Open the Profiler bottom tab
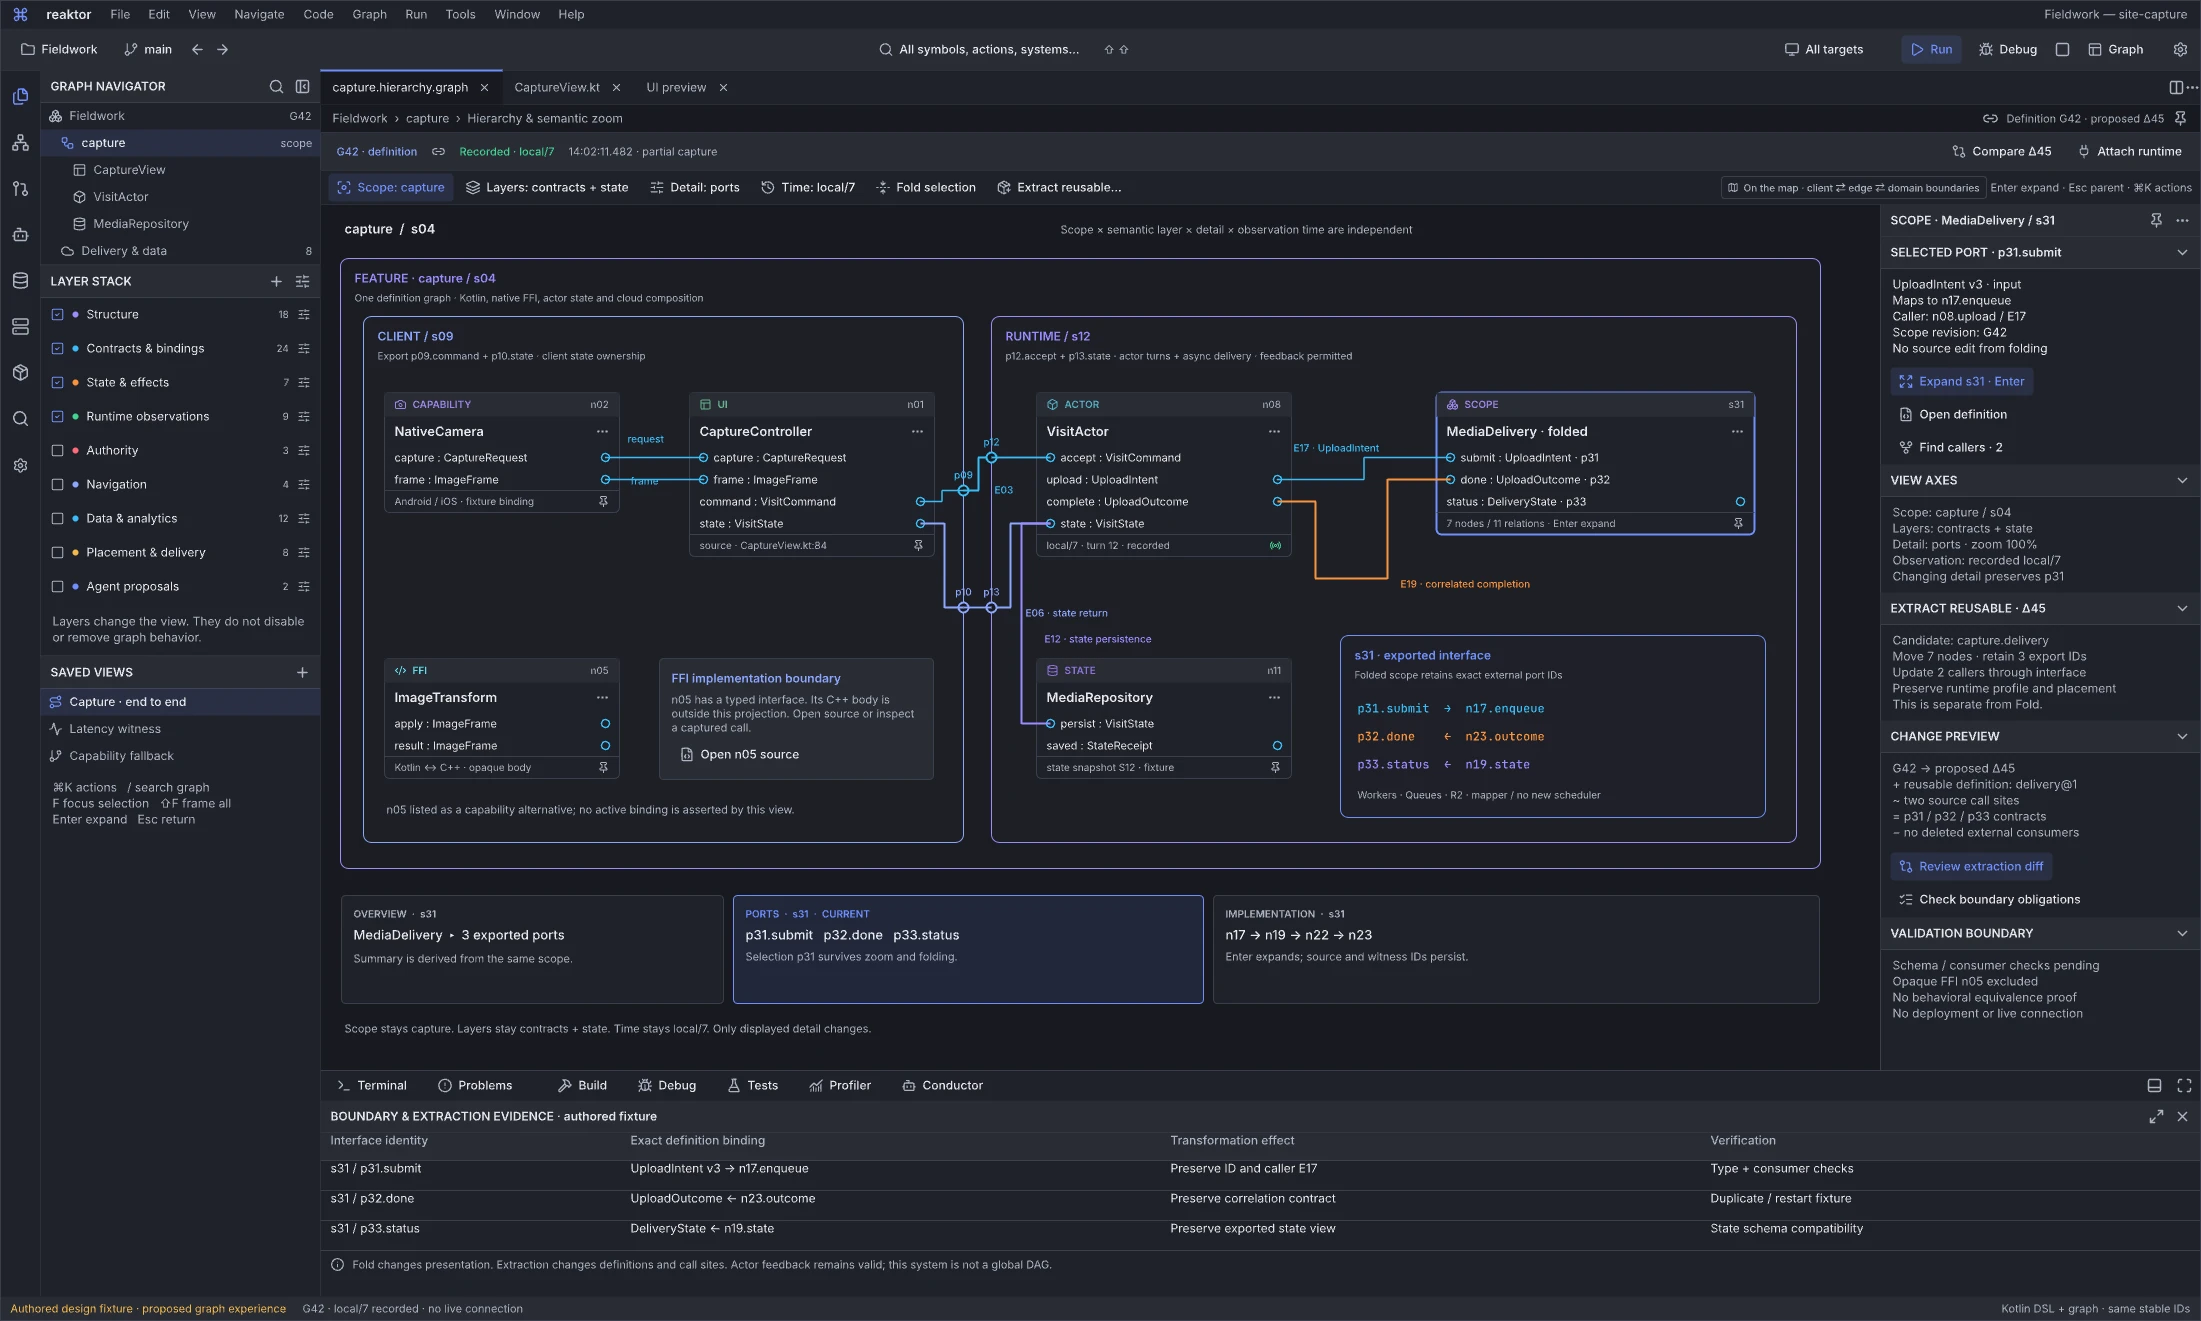The image size is (2201, 1321). (x=840, y=1086)
